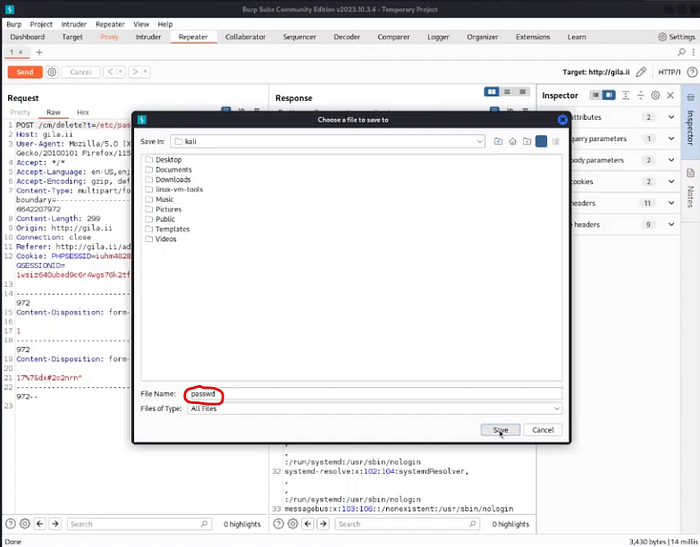Viewport: 700px width, 547px height.
Task: Open the Project menu
Action: point(41,24)
